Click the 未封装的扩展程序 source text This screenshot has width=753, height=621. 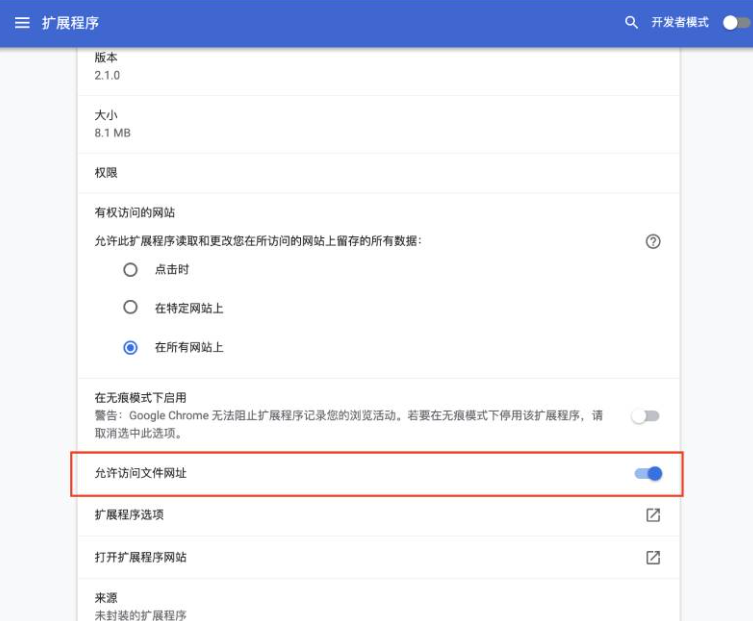[x=141, y=615]
